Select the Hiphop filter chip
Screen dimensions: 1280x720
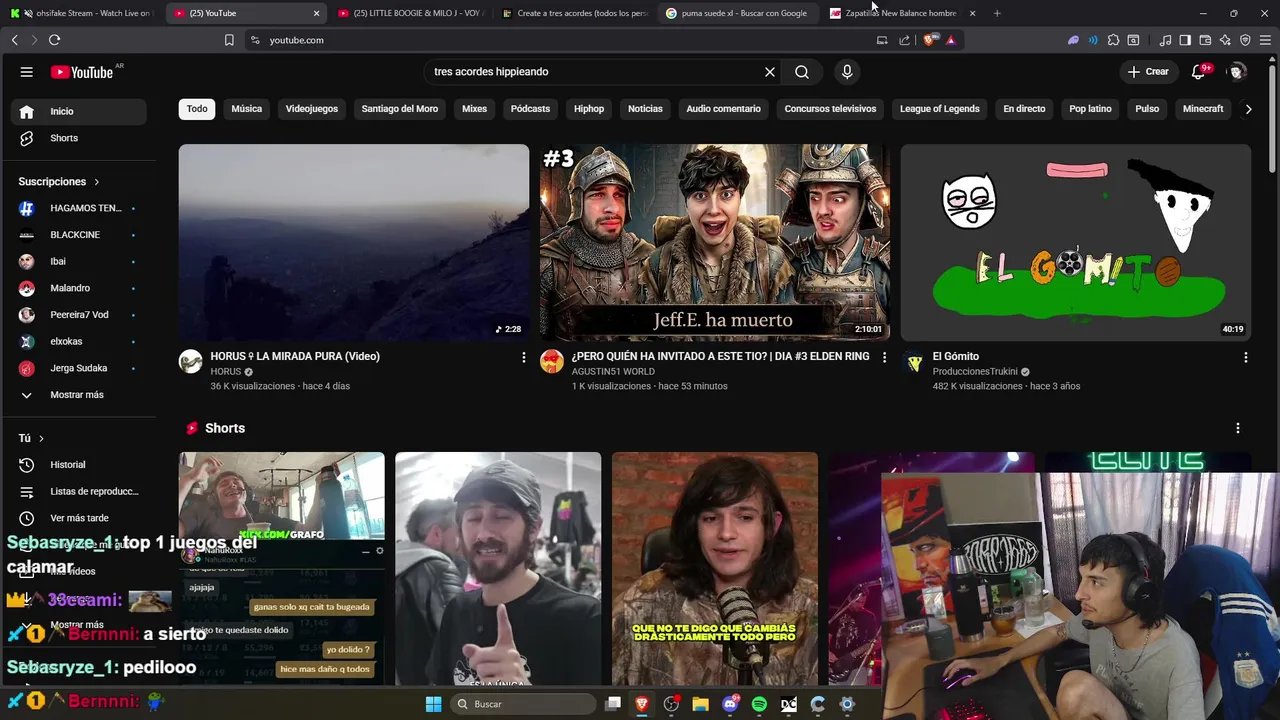tap(589, 109)
